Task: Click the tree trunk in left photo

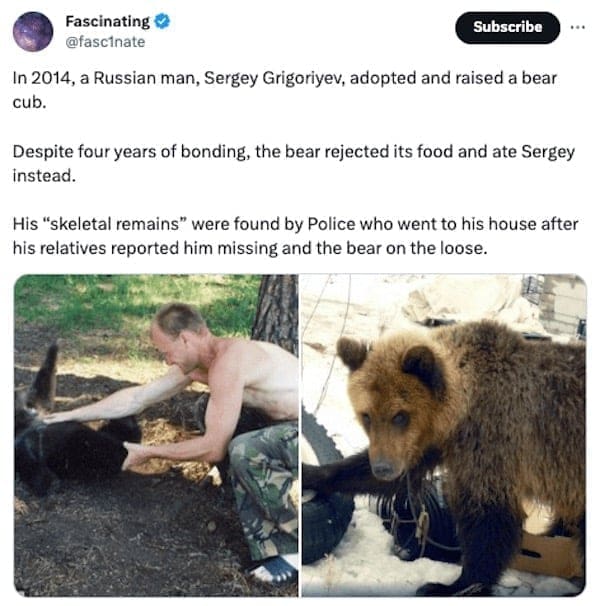Action: [276, 310]
